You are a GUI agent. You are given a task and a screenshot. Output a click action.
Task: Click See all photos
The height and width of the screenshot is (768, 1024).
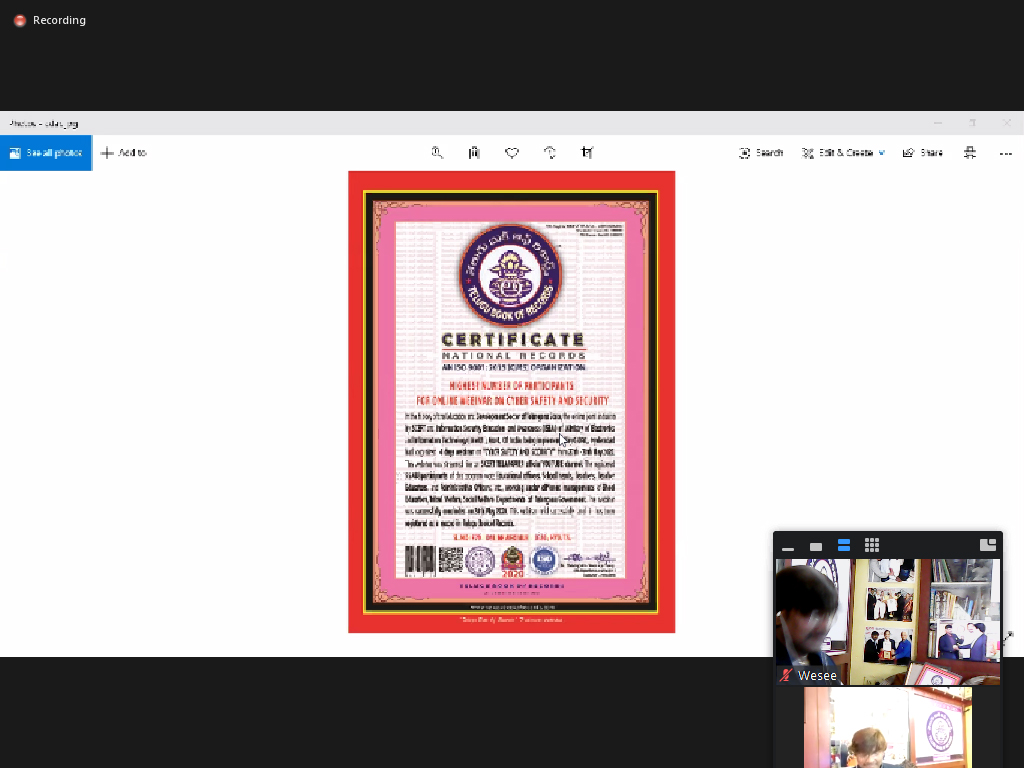pos(46,153)
